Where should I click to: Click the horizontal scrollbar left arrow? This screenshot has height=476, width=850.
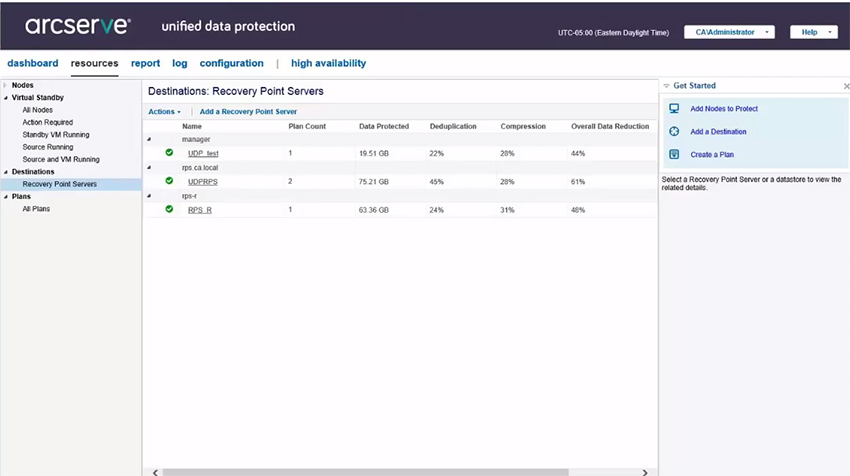tap(155, 472)
